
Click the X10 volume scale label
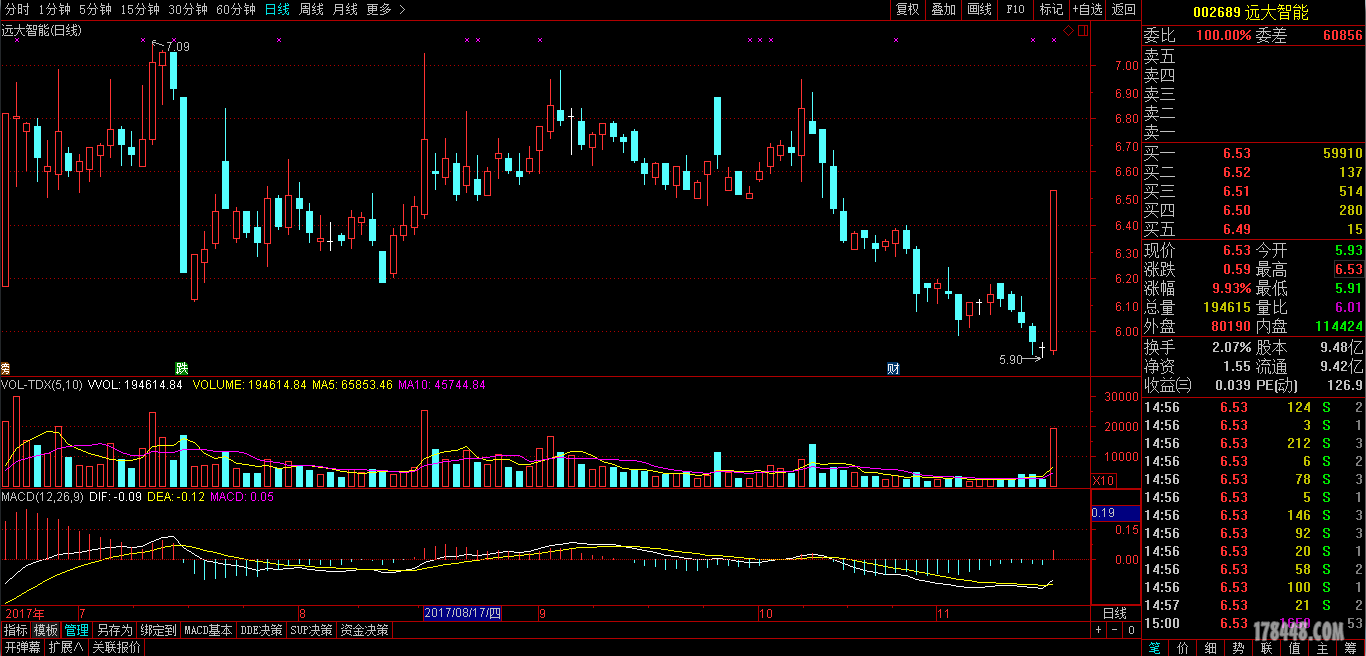coord(1103,481)
